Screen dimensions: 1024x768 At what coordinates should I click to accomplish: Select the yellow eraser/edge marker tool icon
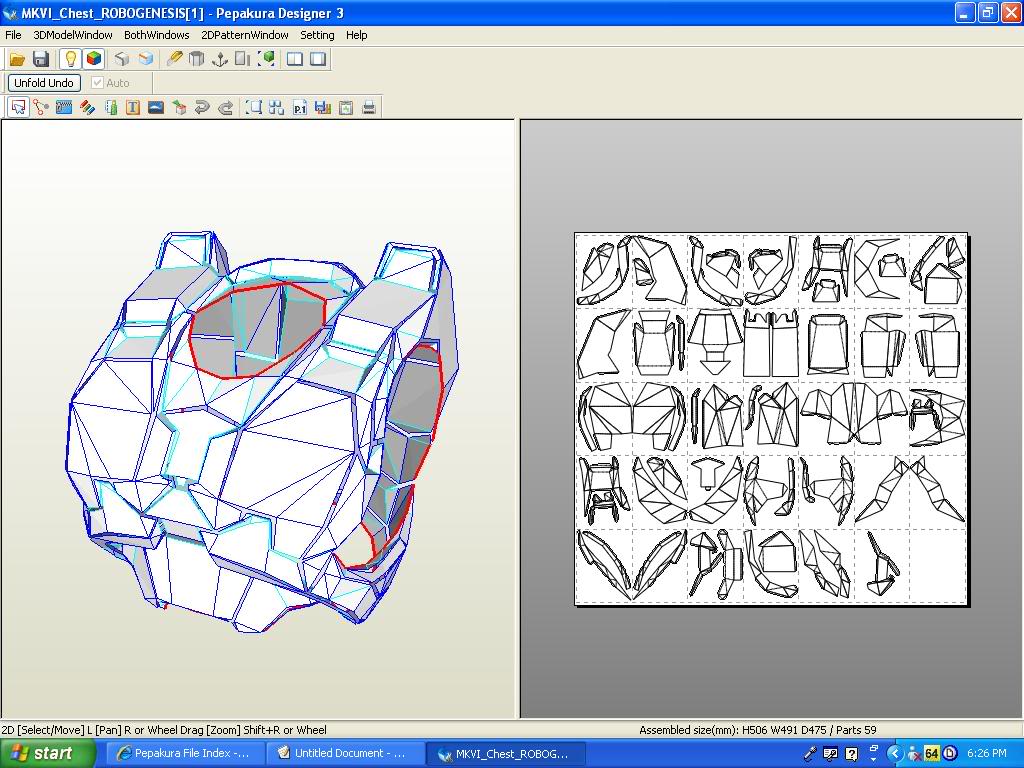click(174, 59)
